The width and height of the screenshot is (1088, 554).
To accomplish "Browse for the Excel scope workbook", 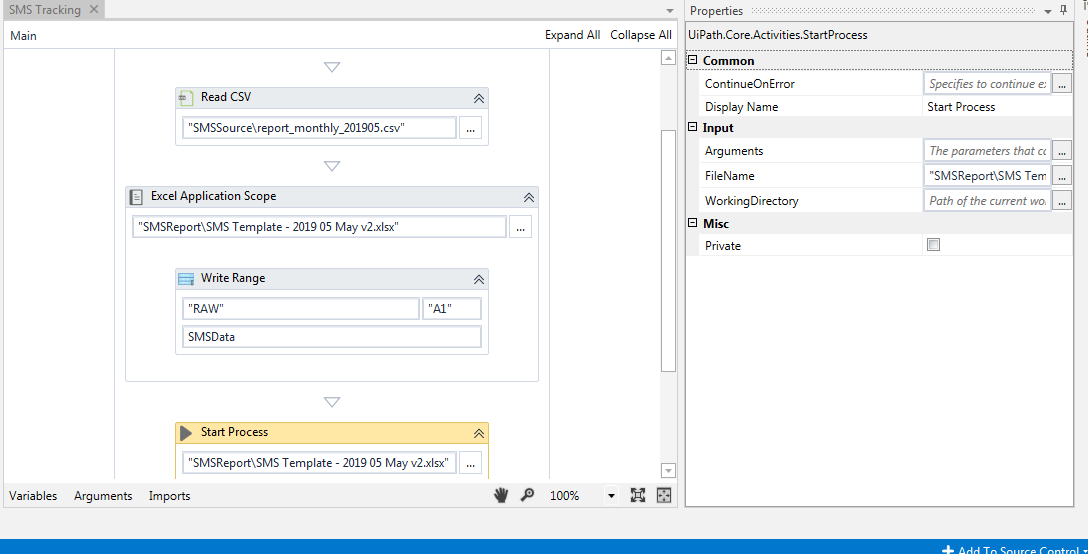I will pos(520,227).
